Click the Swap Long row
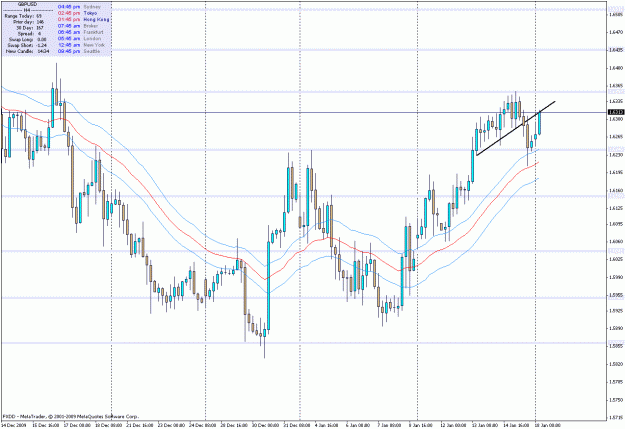625x429 pixels. click(28, 39)
